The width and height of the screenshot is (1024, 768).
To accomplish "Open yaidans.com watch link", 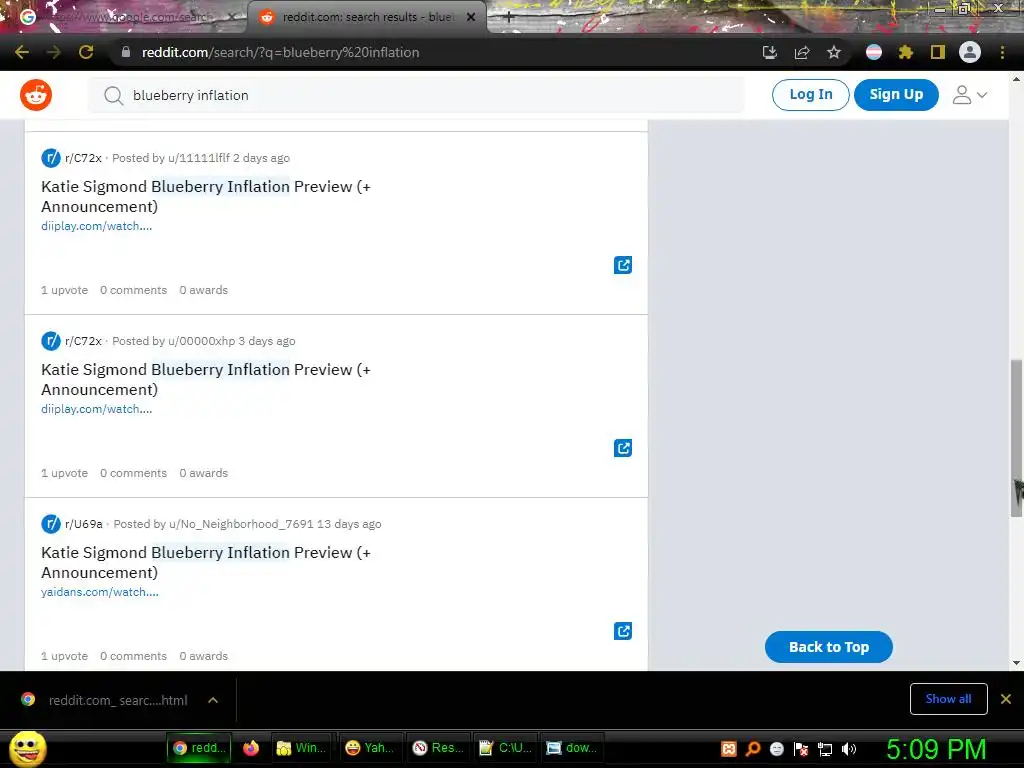I will click(x=100, y=592).
